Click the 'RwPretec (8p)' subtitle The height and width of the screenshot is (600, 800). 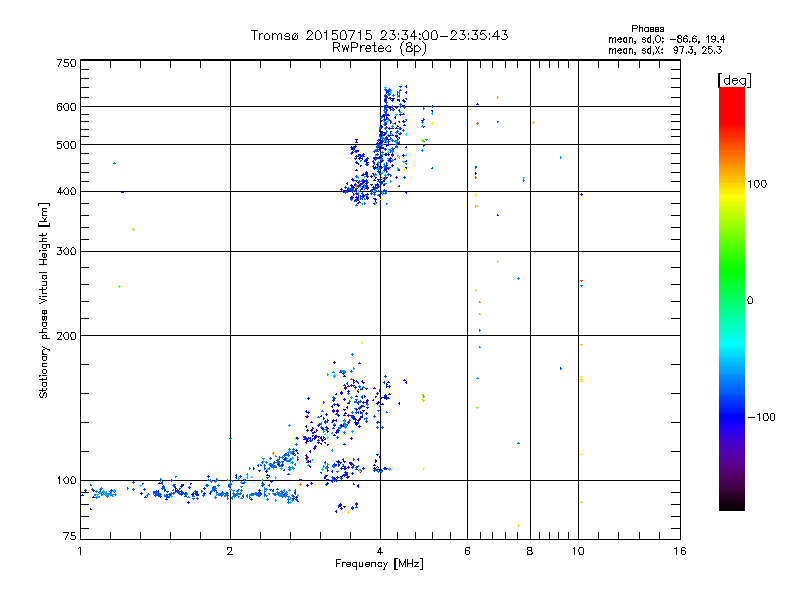tap(379, 48)
